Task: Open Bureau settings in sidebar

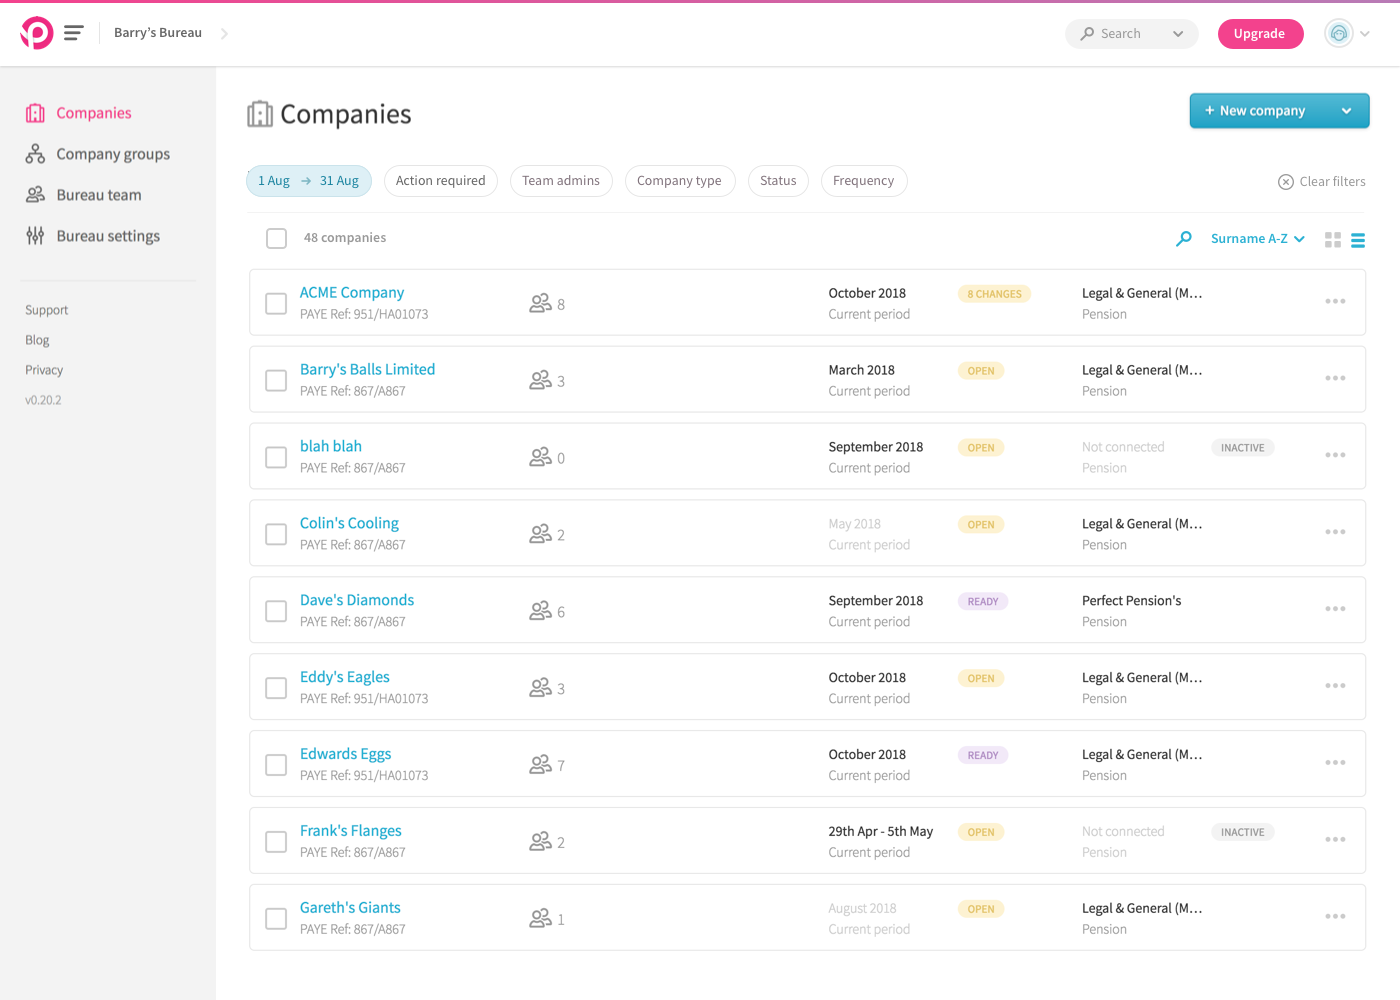Action: tap(107, 236)
